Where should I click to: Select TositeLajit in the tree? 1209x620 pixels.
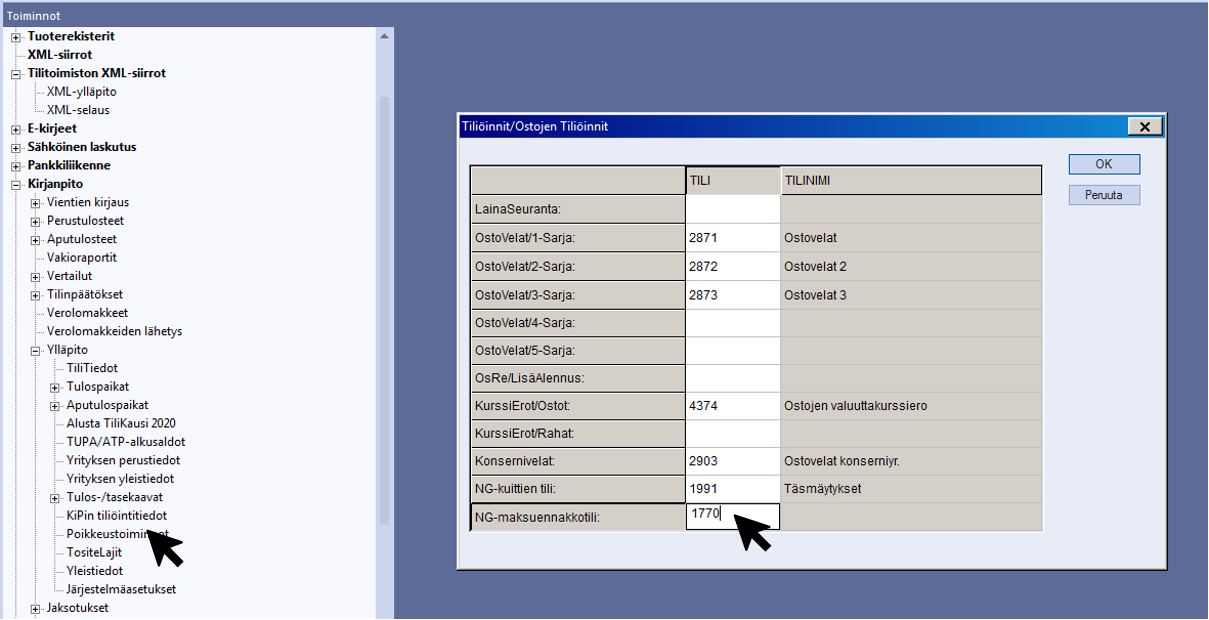94,552
